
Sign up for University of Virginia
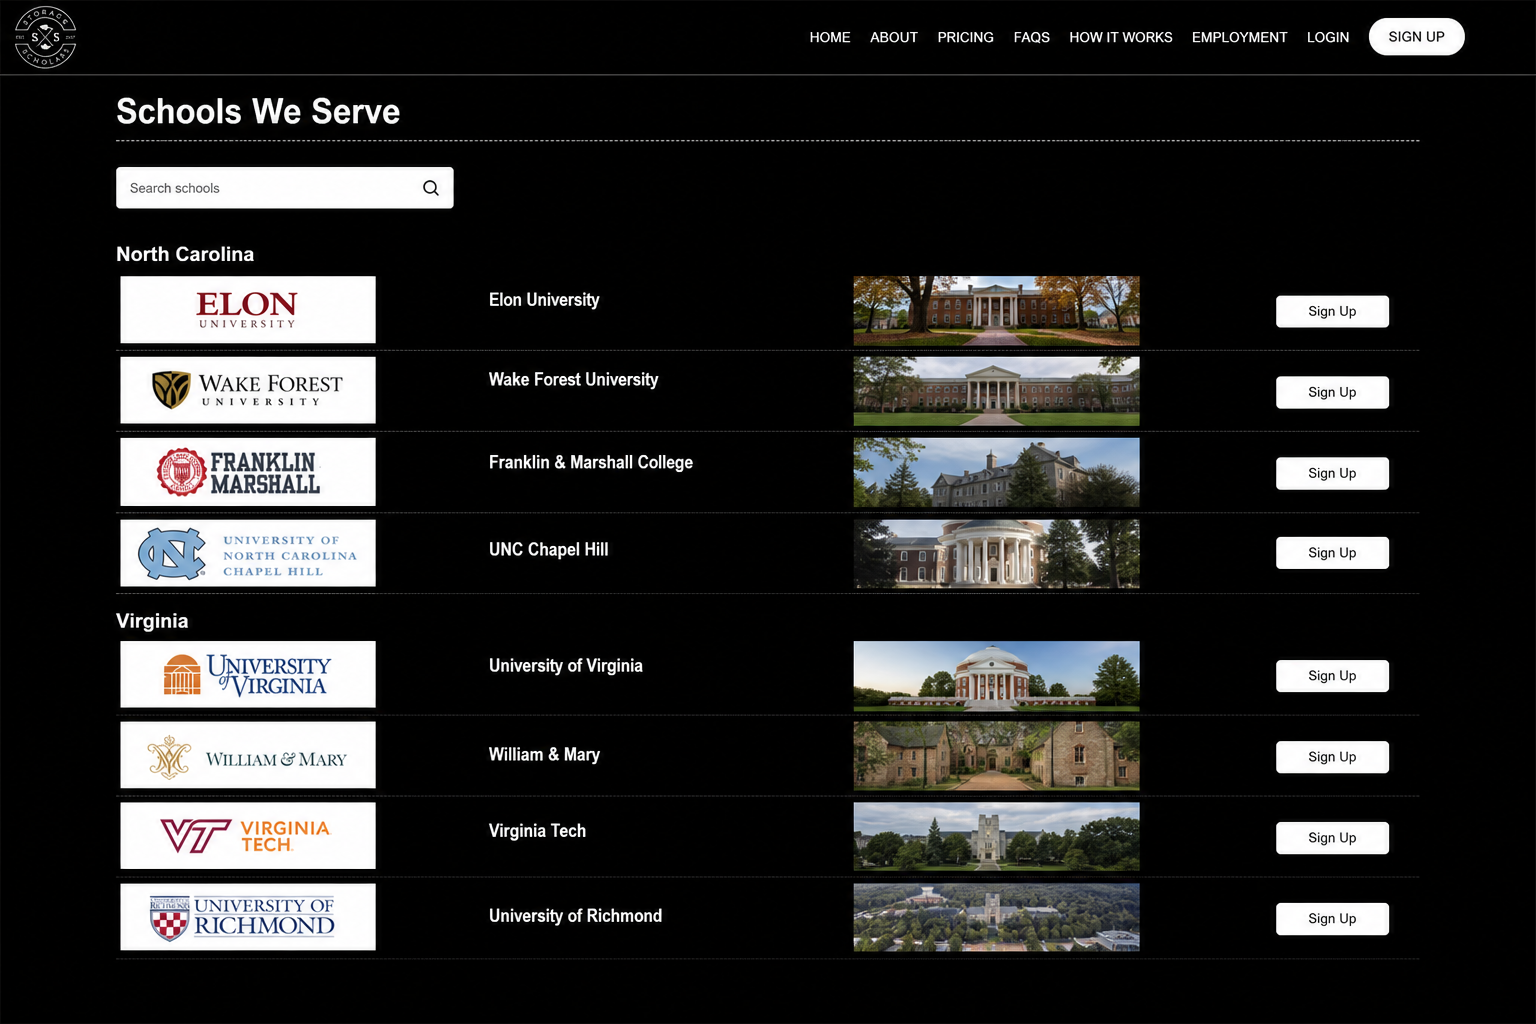click(x=1333, y=676)
